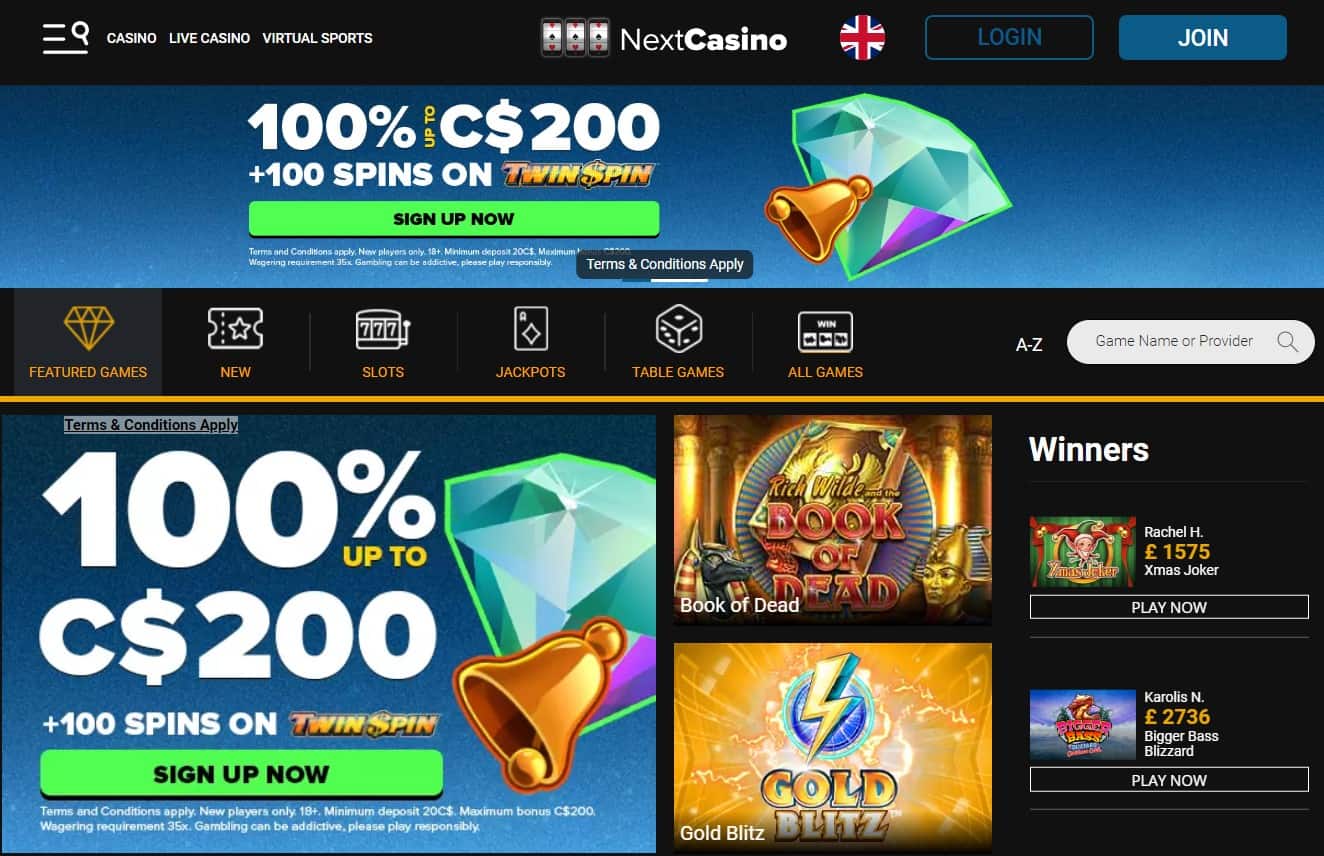1324x856 pixels.
Task: Open Table Games dice icon
Action: point(678,328)
